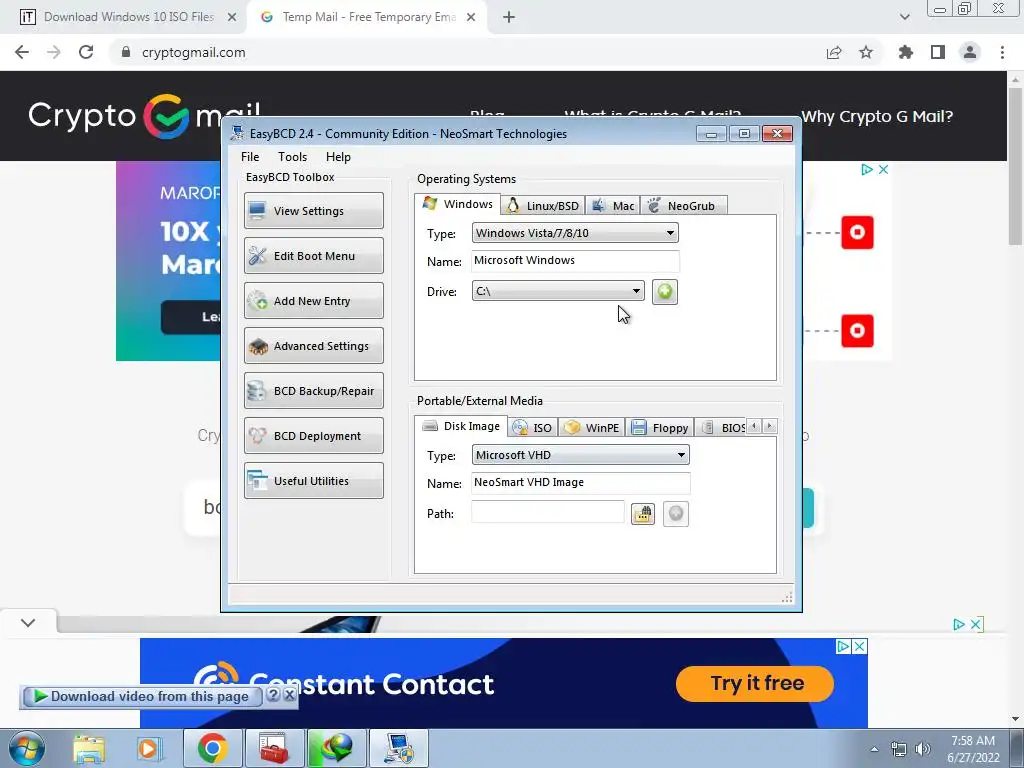The image size is (1024, 768).
Task: Toggle the Chrome side panel icon
Action: 938,52
